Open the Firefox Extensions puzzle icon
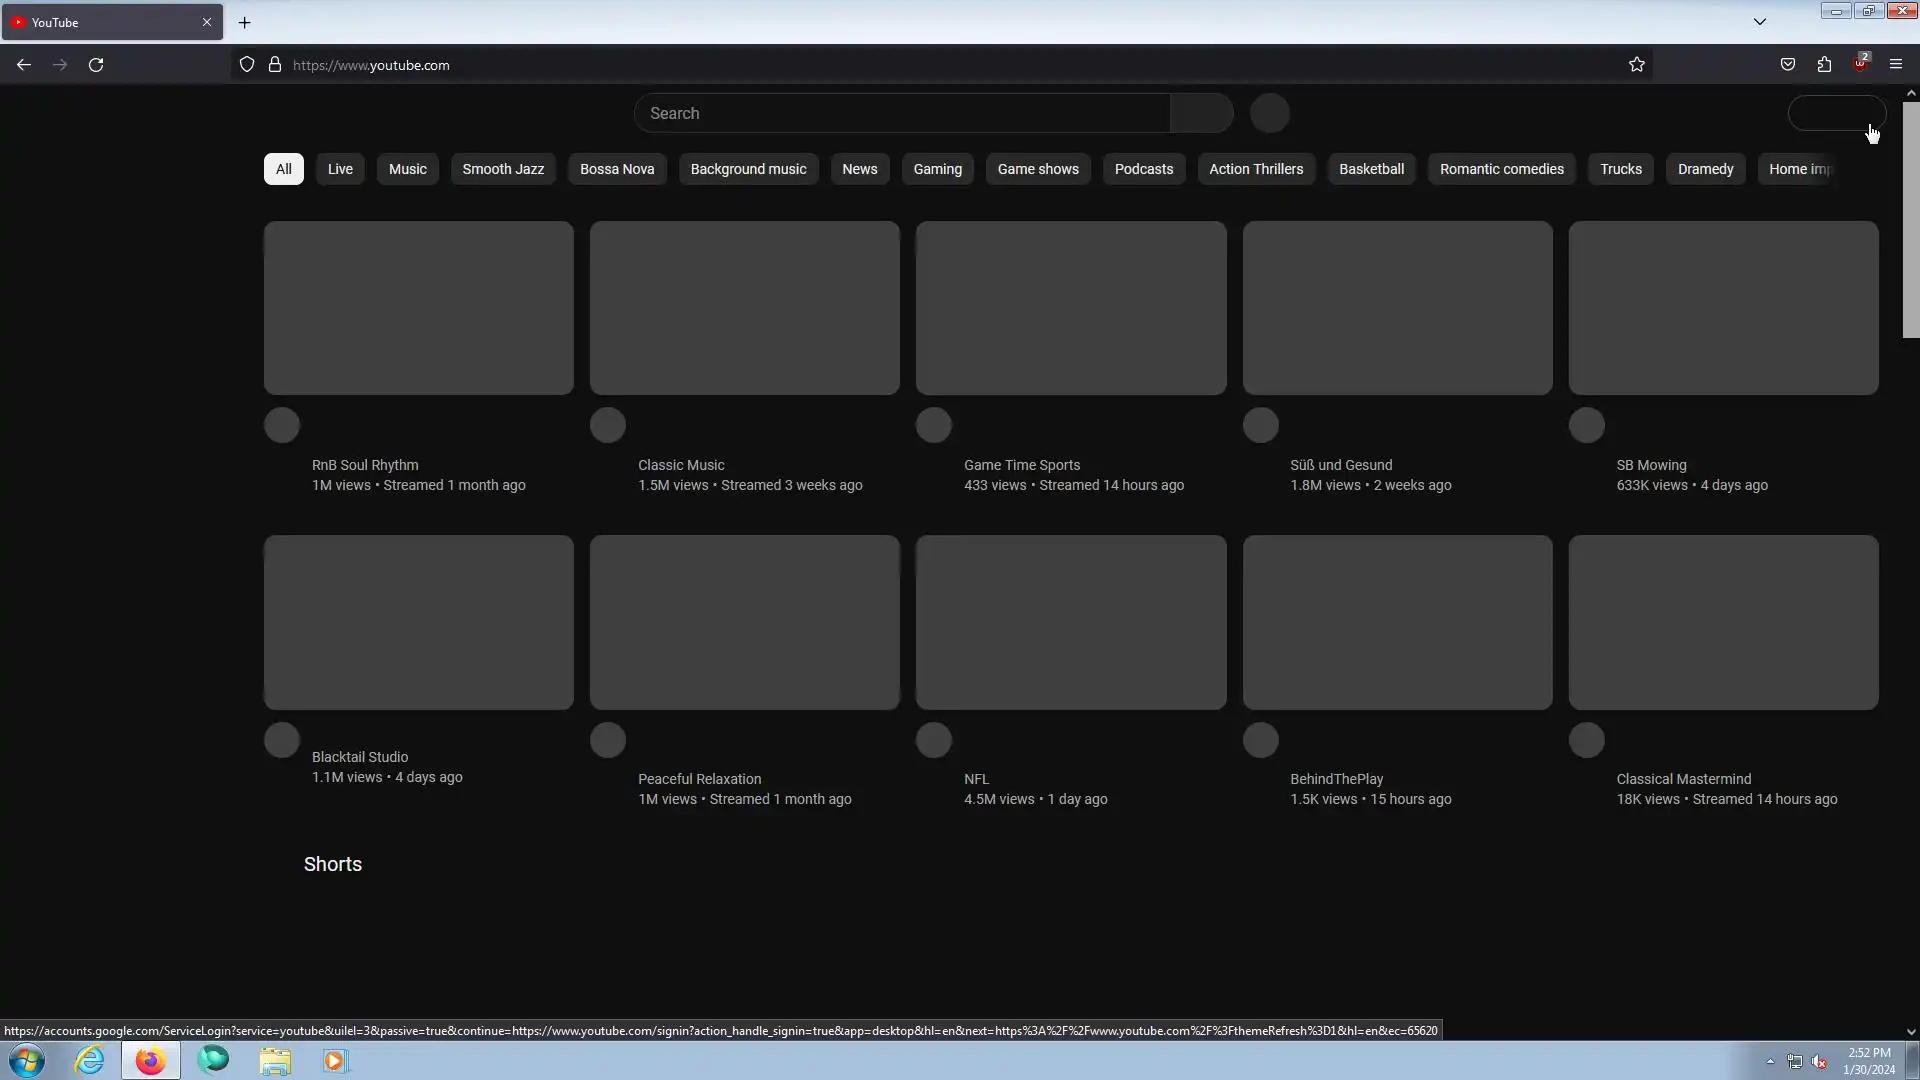Image resolution: width=1920 pixels, height=1080 pixels. coord(1824,65)
